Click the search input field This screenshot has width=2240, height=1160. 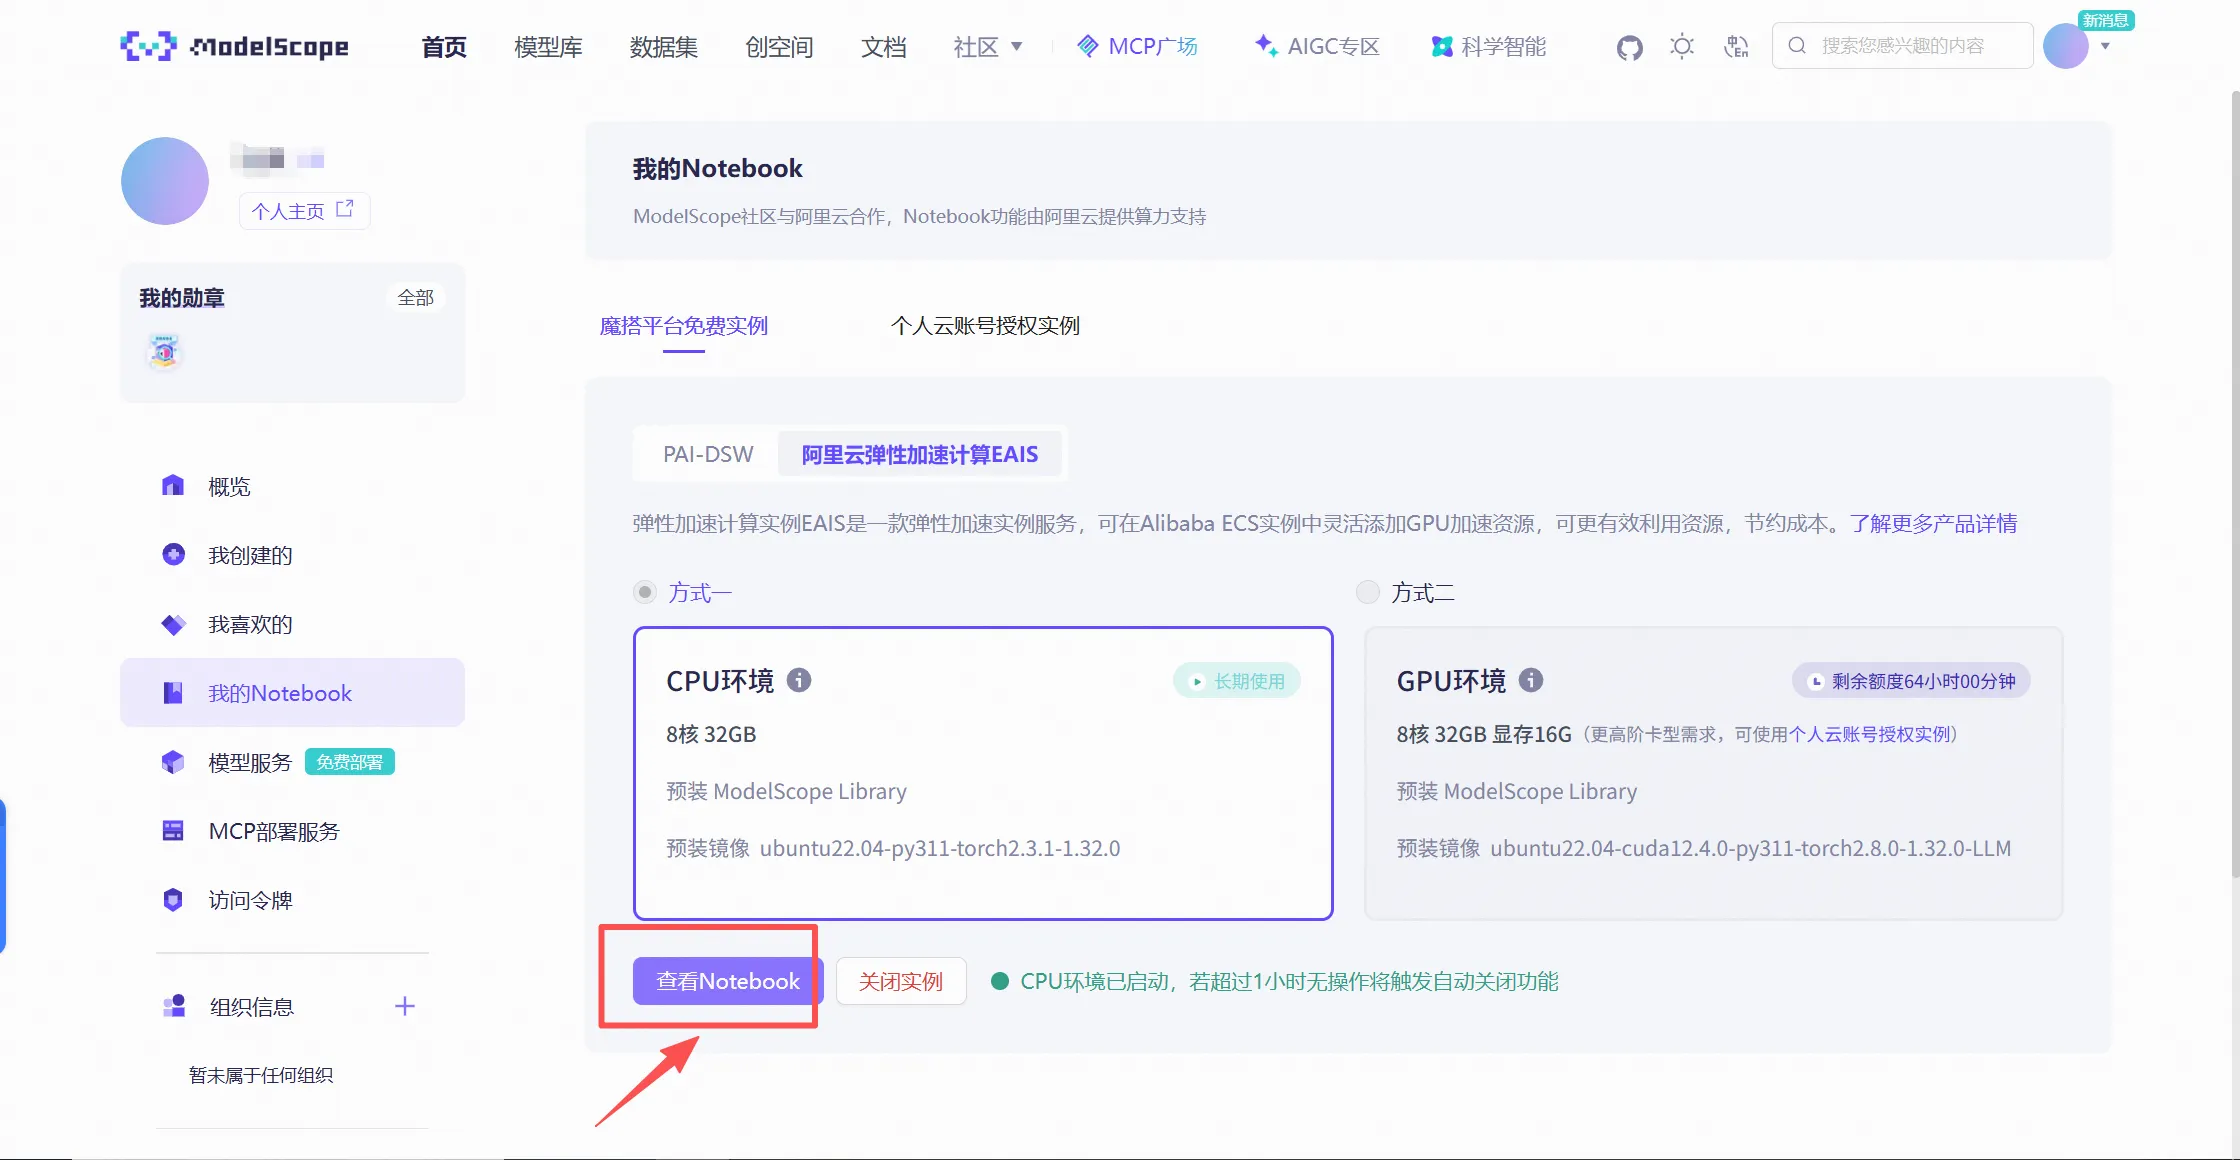[x=1902, y=46]
